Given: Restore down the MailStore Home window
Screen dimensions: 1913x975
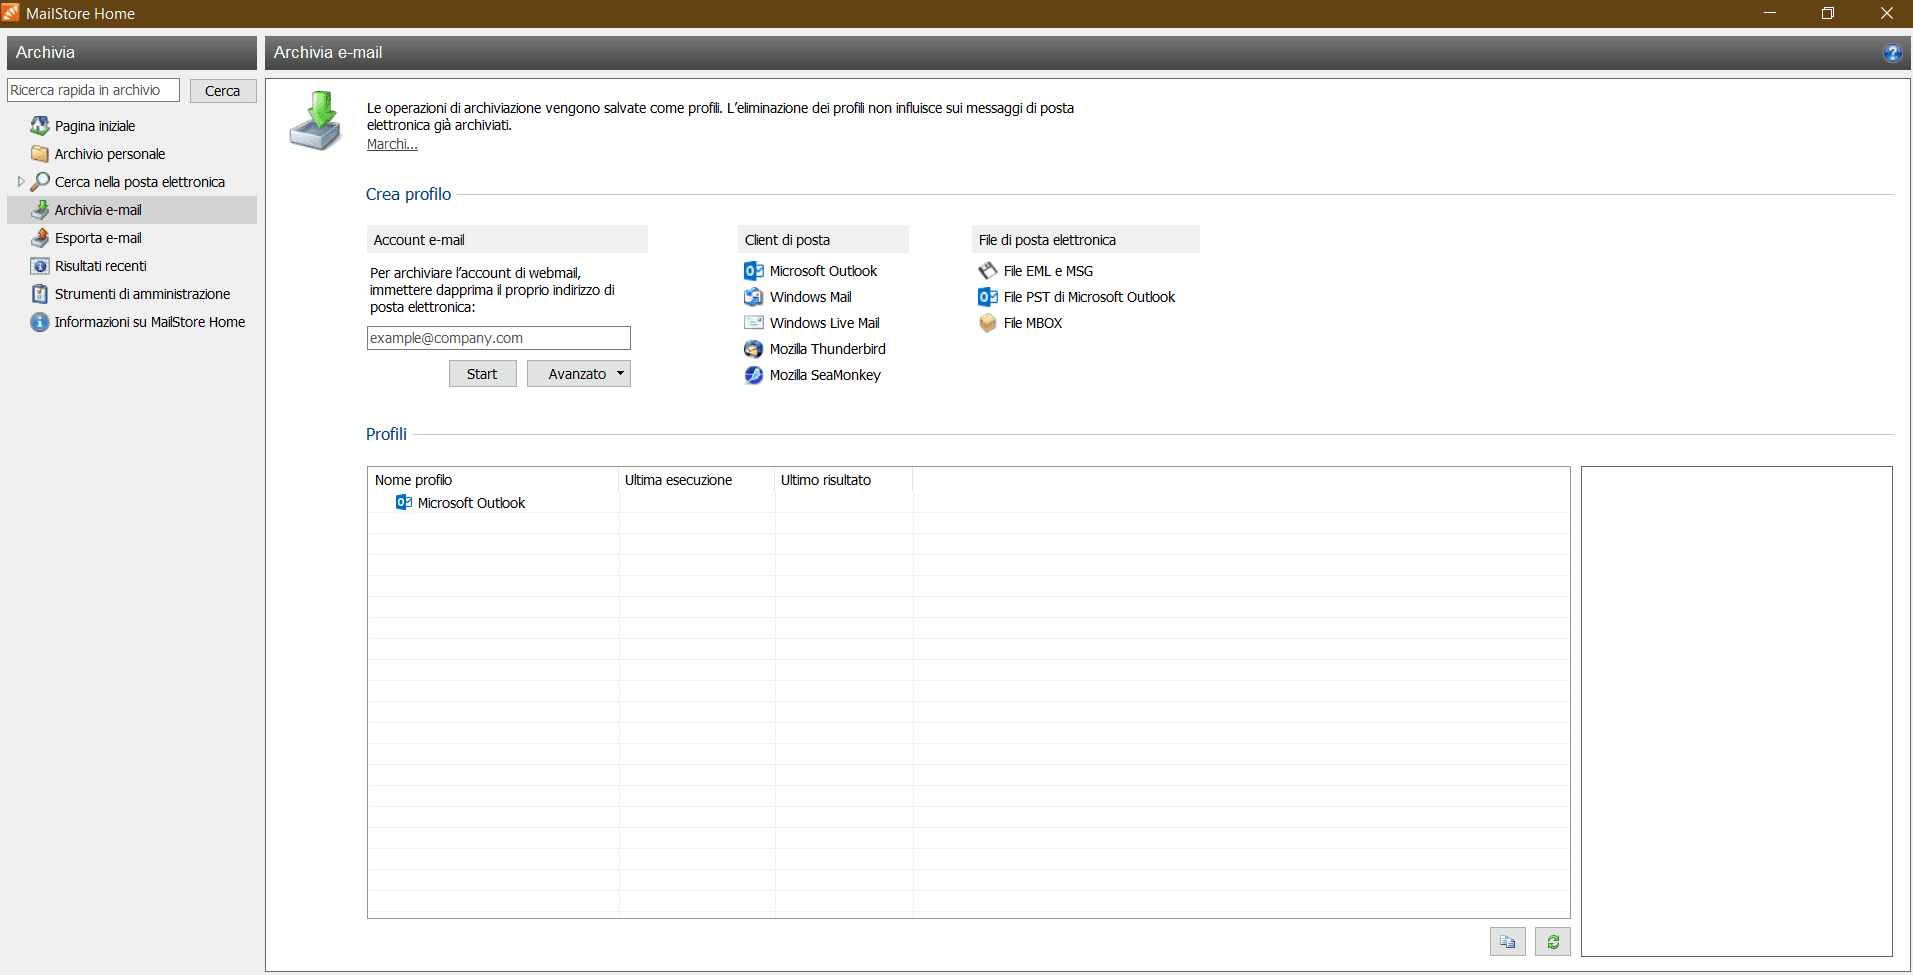Looking at the screenshot, I should (x=1828, y=13).
